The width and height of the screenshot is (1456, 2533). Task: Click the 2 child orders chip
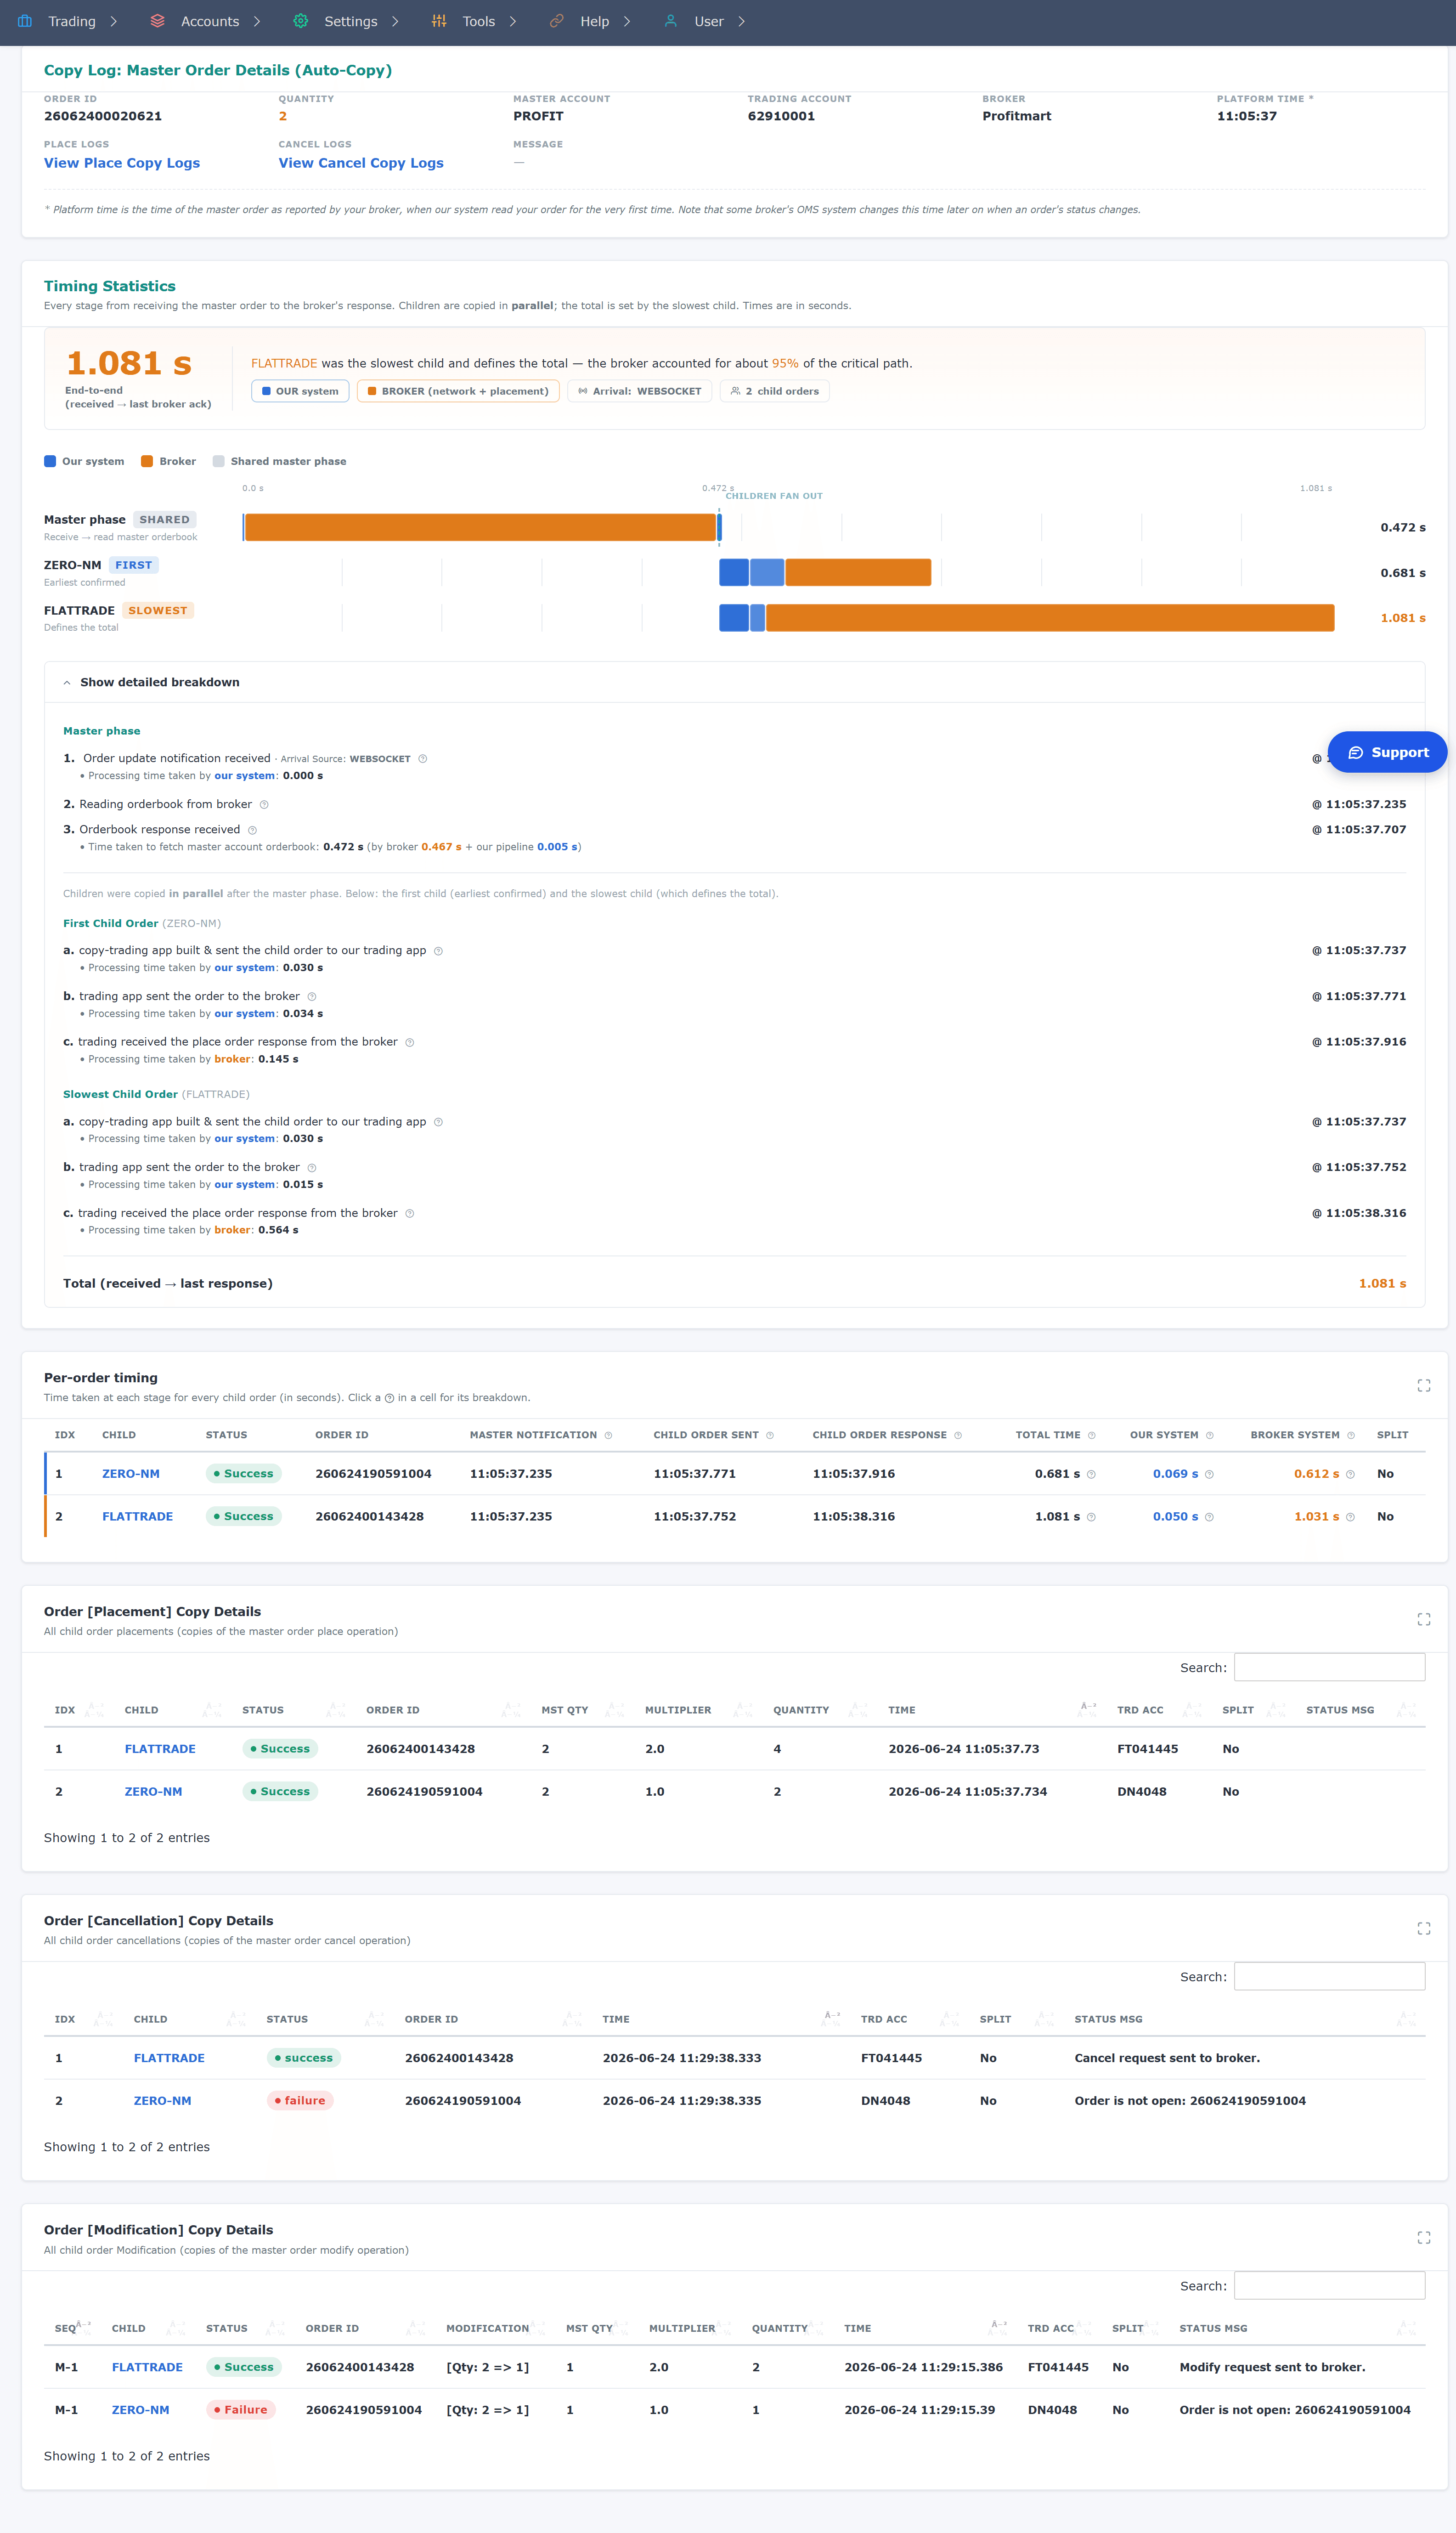[x=774, y=392]
